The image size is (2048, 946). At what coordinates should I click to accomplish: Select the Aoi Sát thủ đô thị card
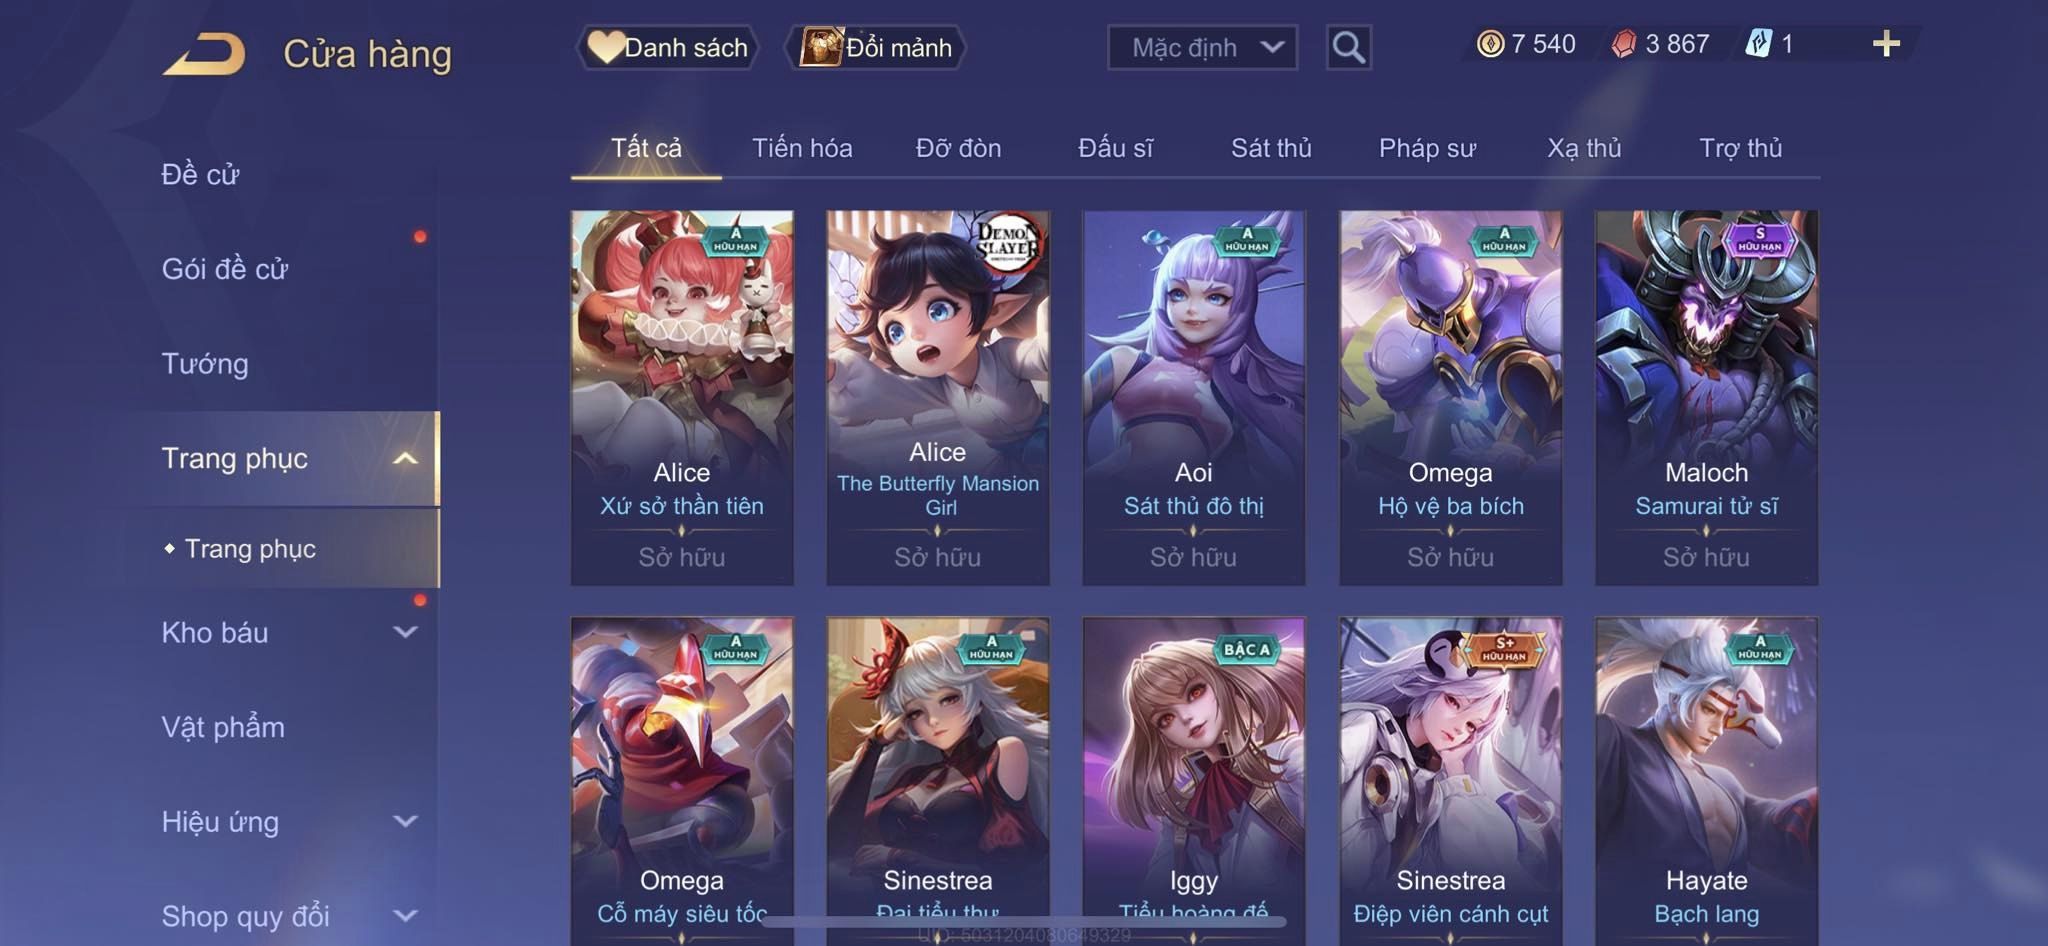pos(1194,397)
